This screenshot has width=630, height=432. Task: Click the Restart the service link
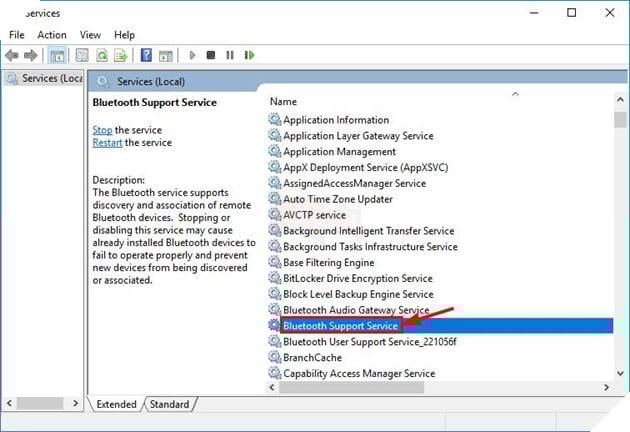click(107, 143)
